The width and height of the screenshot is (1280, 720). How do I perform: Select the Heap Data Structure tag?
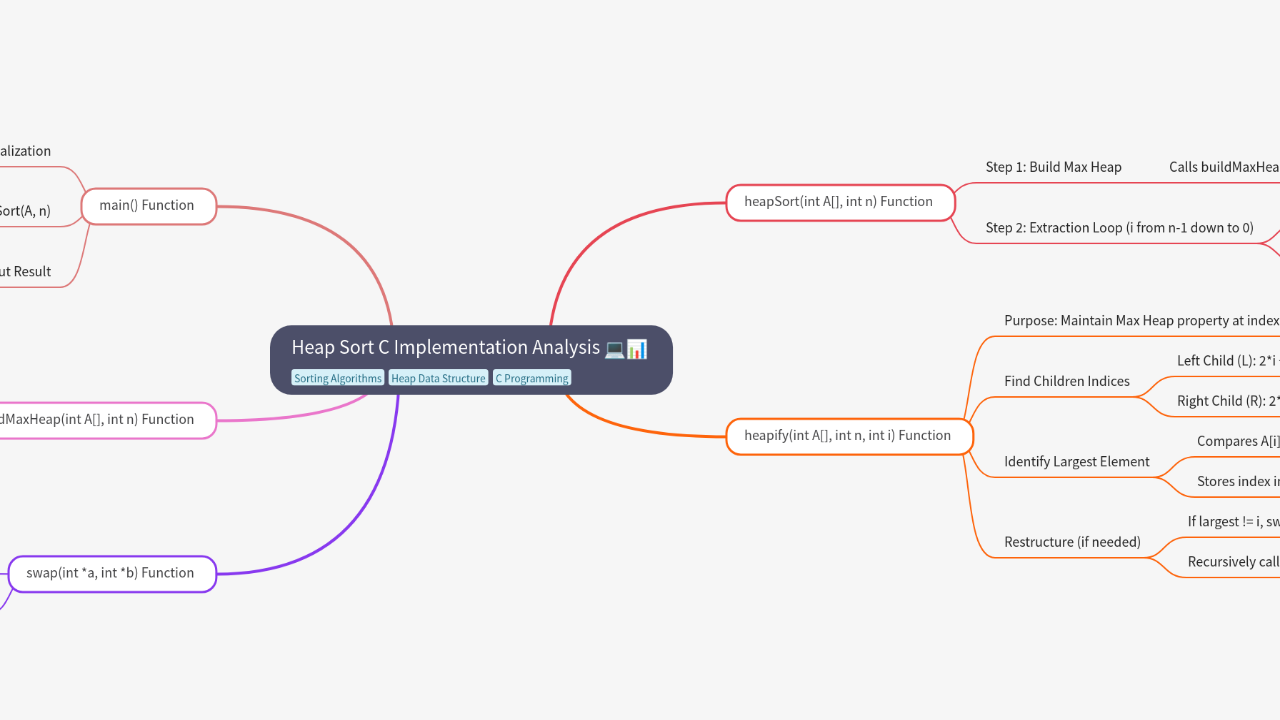pyautogui.click(x=438, y=378)
